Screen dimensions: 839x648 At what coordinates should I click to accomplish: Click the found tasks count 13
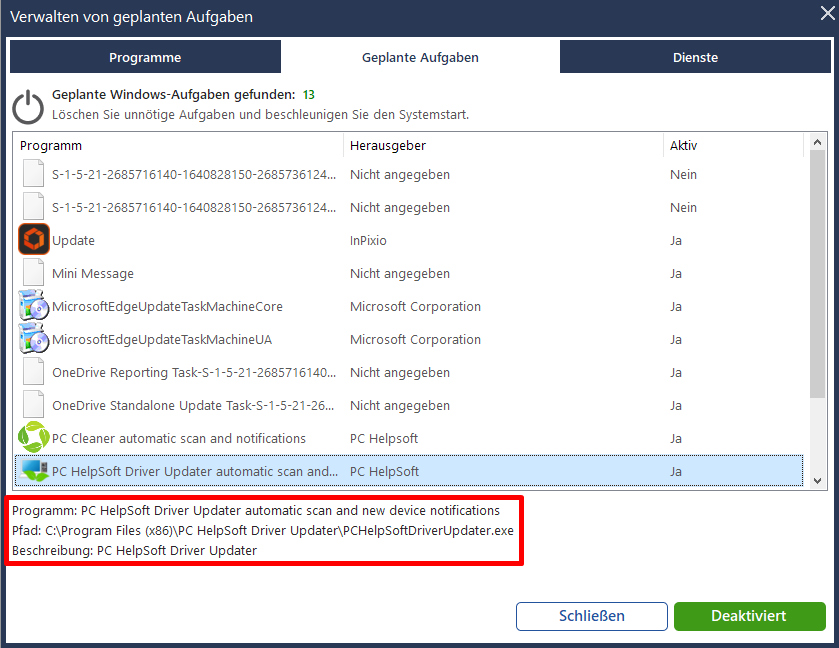click(309, 95)
